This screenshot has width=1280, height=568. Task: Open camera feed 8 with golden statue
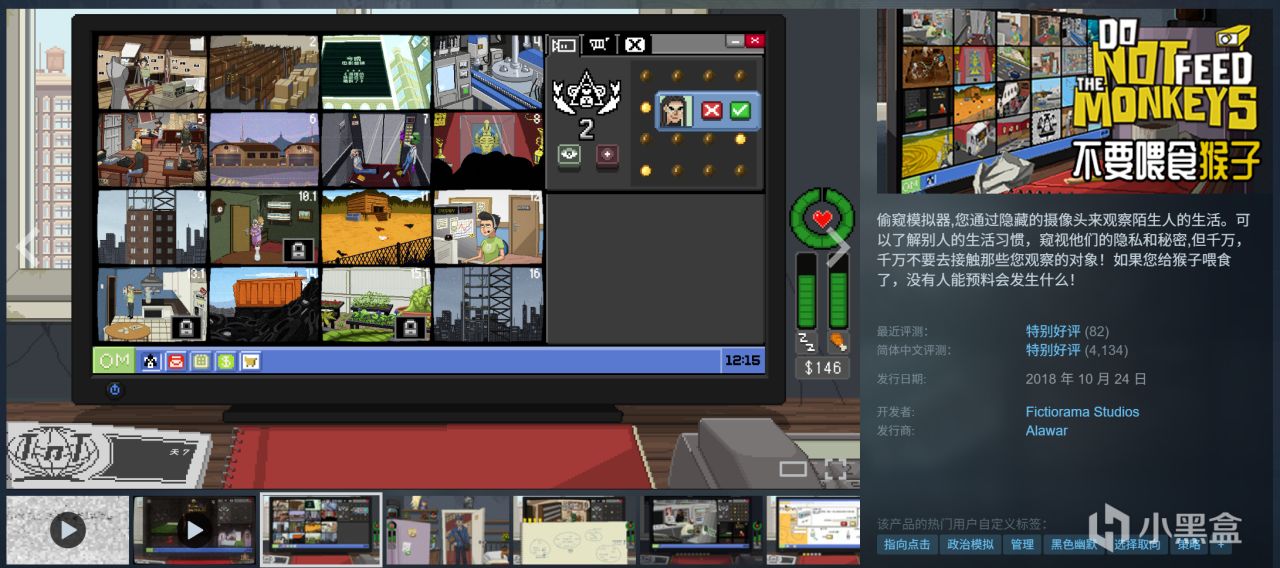pos(488,149)
